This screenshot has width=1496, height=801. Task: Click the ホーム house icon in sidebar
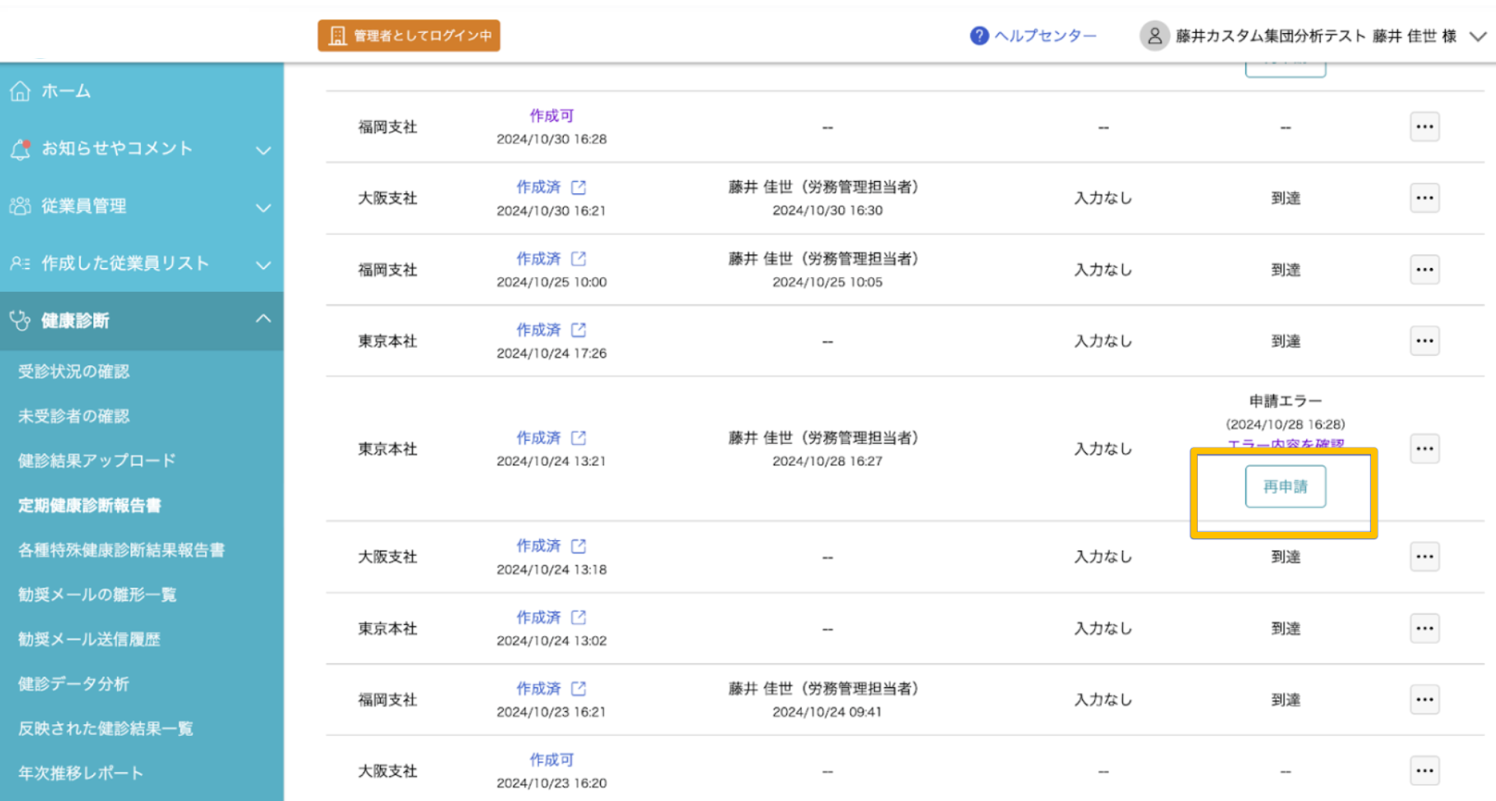(19, 91)
